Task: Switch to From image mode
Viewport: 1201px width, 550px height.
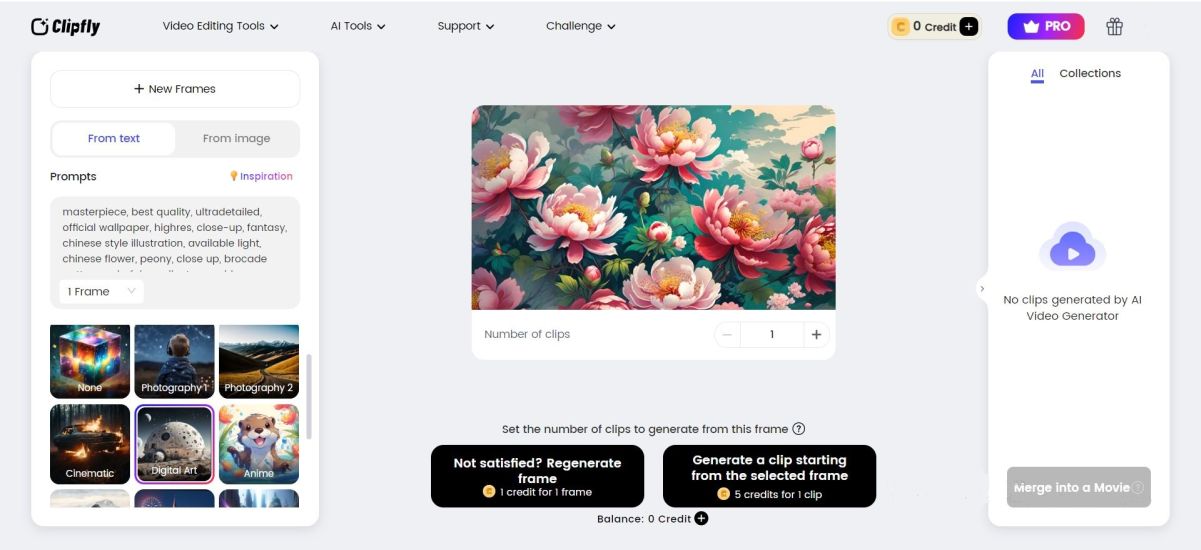Action: click(237, 139)
